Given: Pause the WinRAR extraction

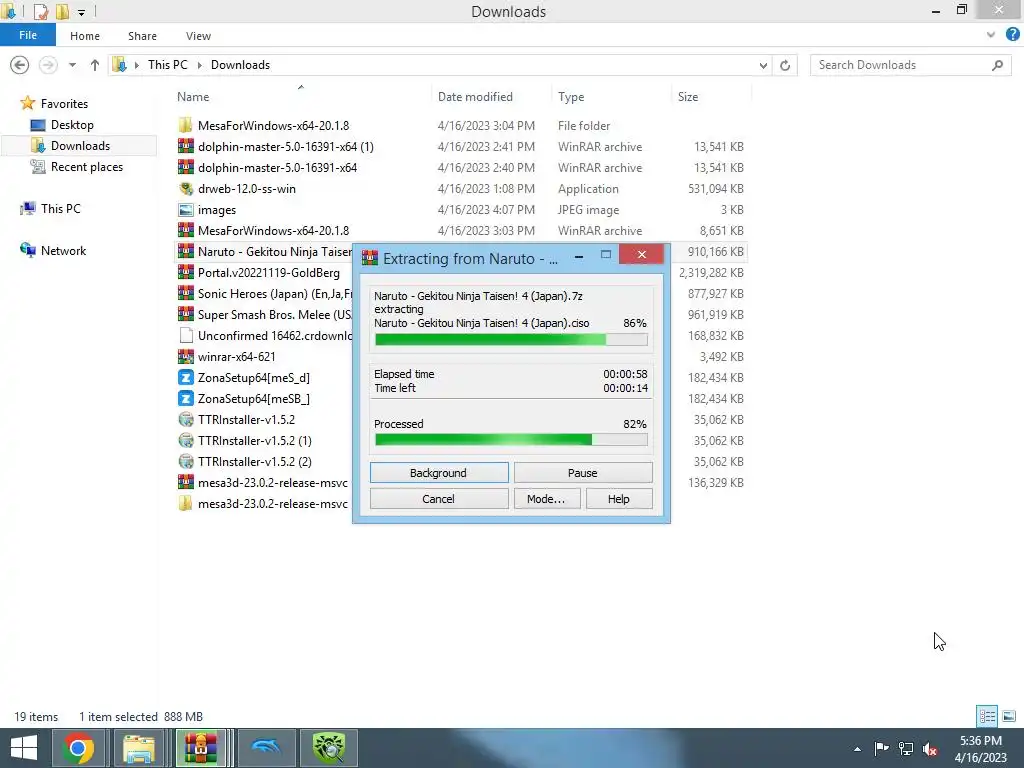Looking at the screenshot, I should (x=583, y=473).
